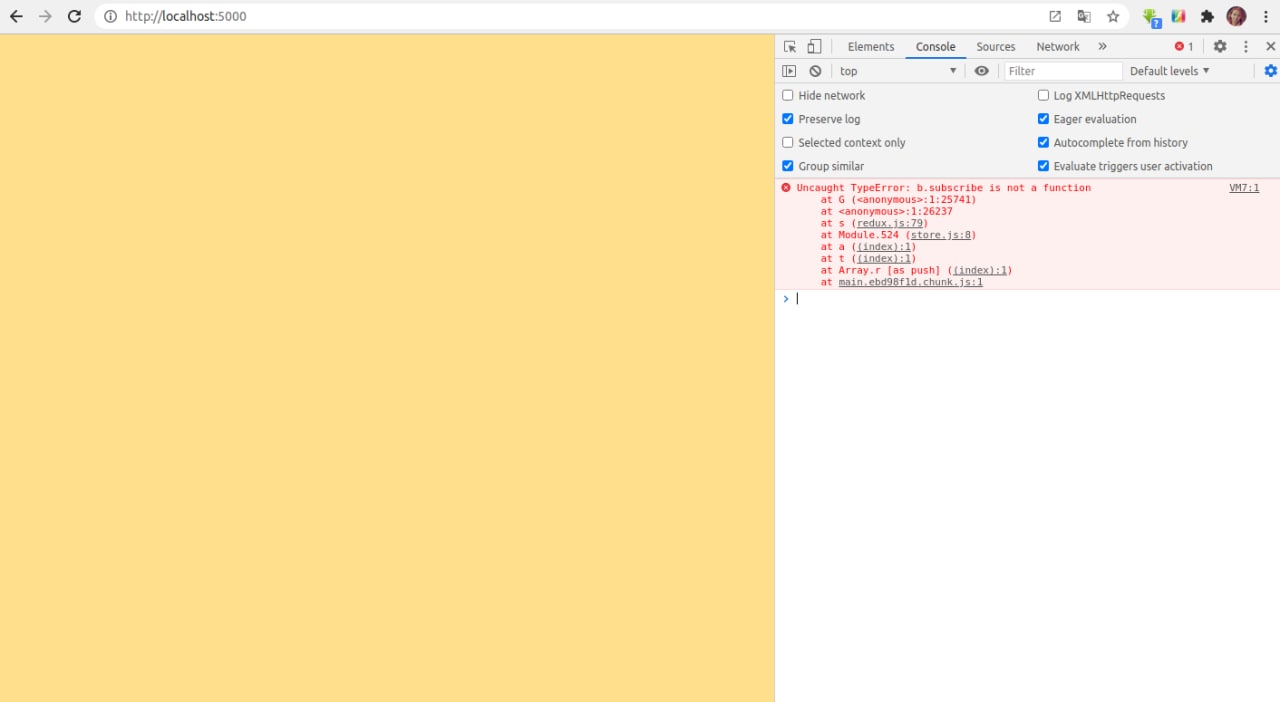This screenshot has width=1280, height=702.
Task: Open the top JavaScript context dropdown
Action: tap(897, 71)
